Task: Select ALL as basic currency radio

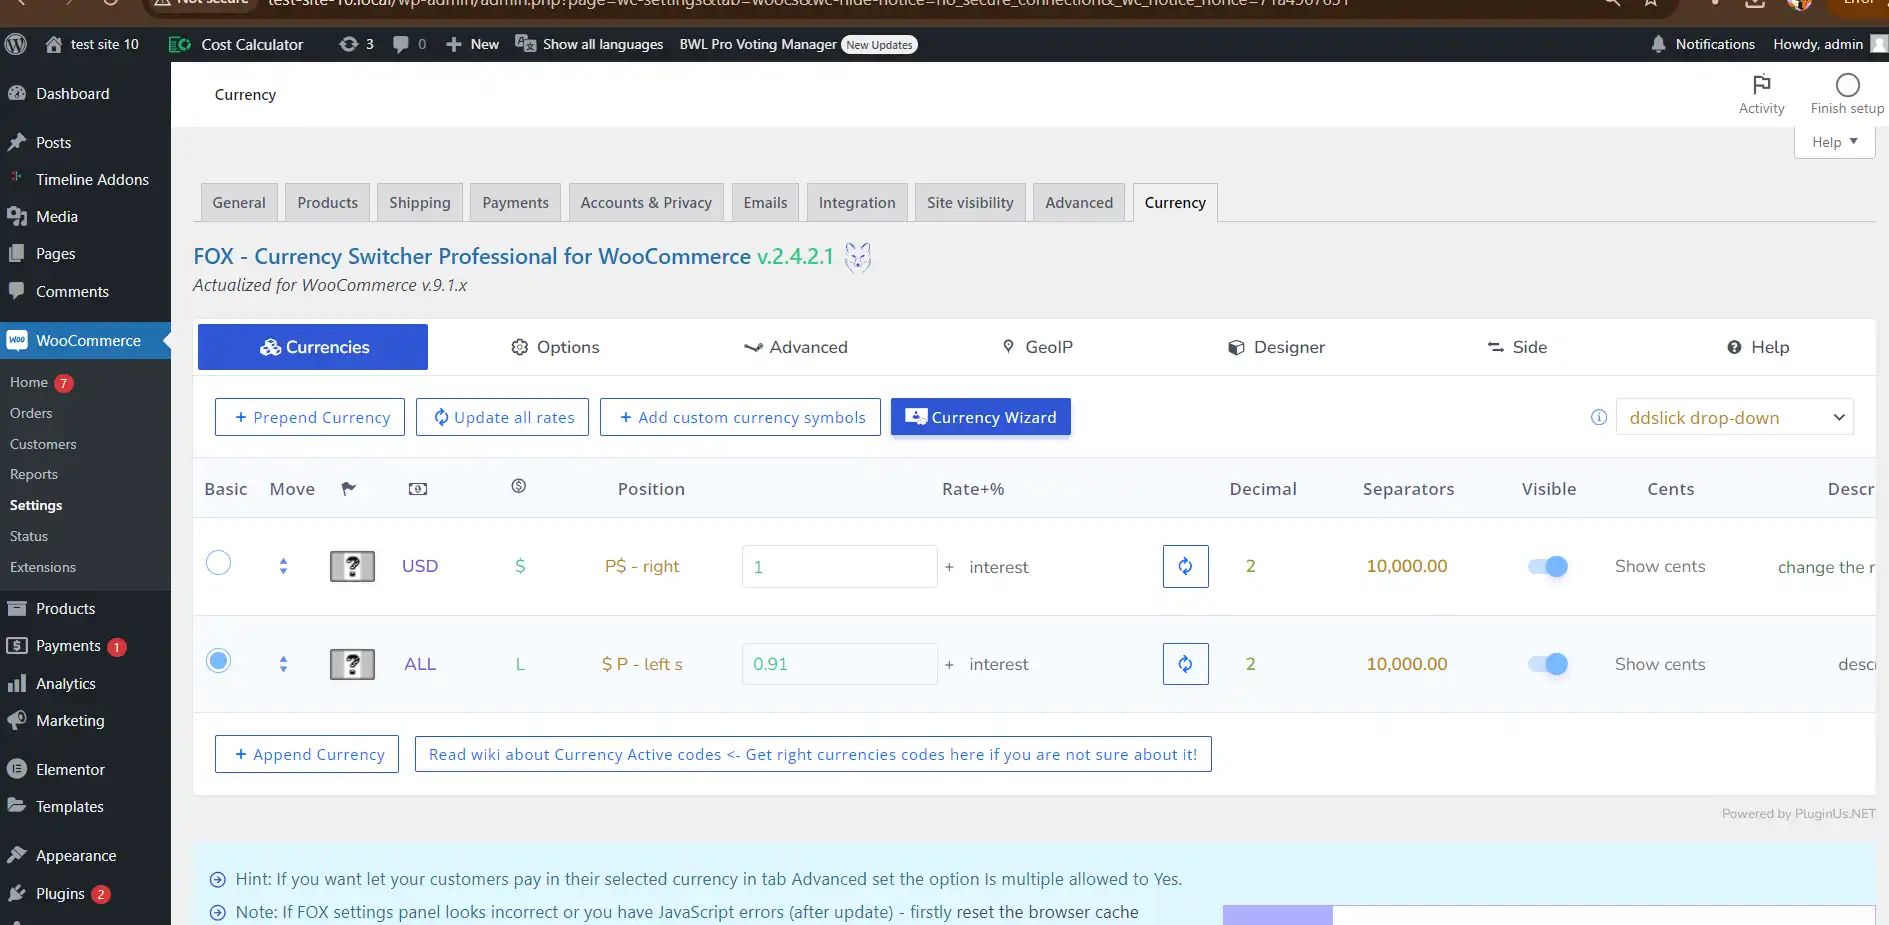Action: point(218,661)
